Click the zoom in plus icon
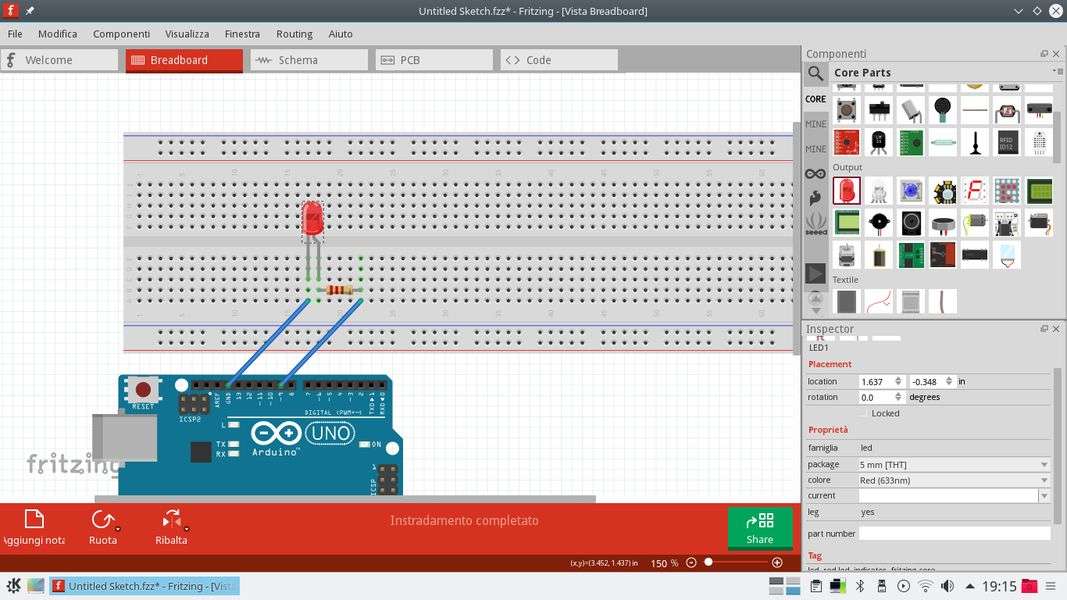This screenshot has width=1067, height=600. 777,563
